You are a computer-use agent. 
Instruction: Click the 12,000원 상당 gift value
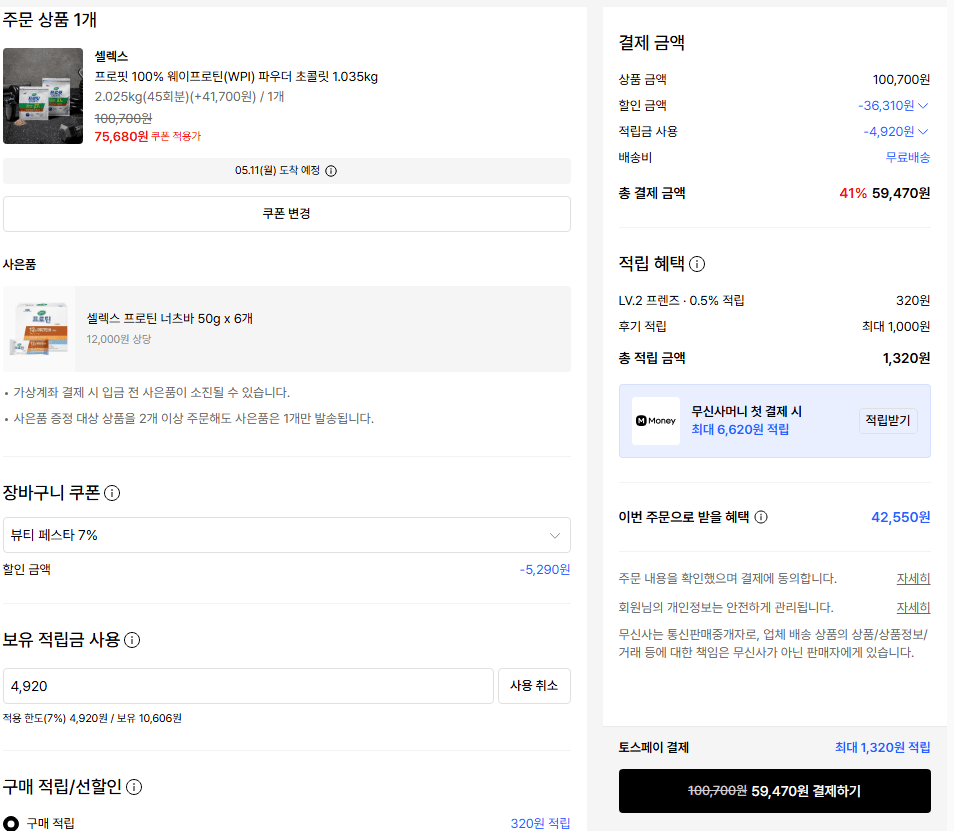[x=119, y=339]
